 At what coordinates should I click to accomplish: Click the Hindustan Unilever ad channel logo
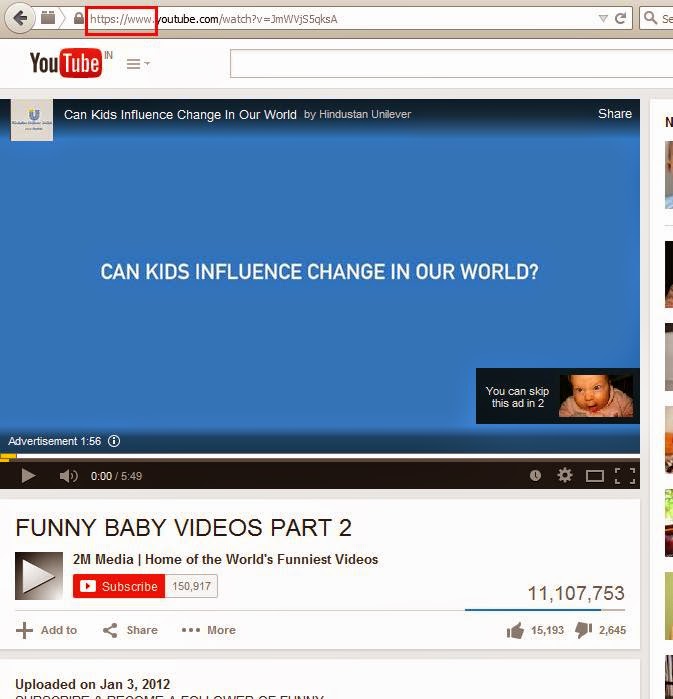32,120
